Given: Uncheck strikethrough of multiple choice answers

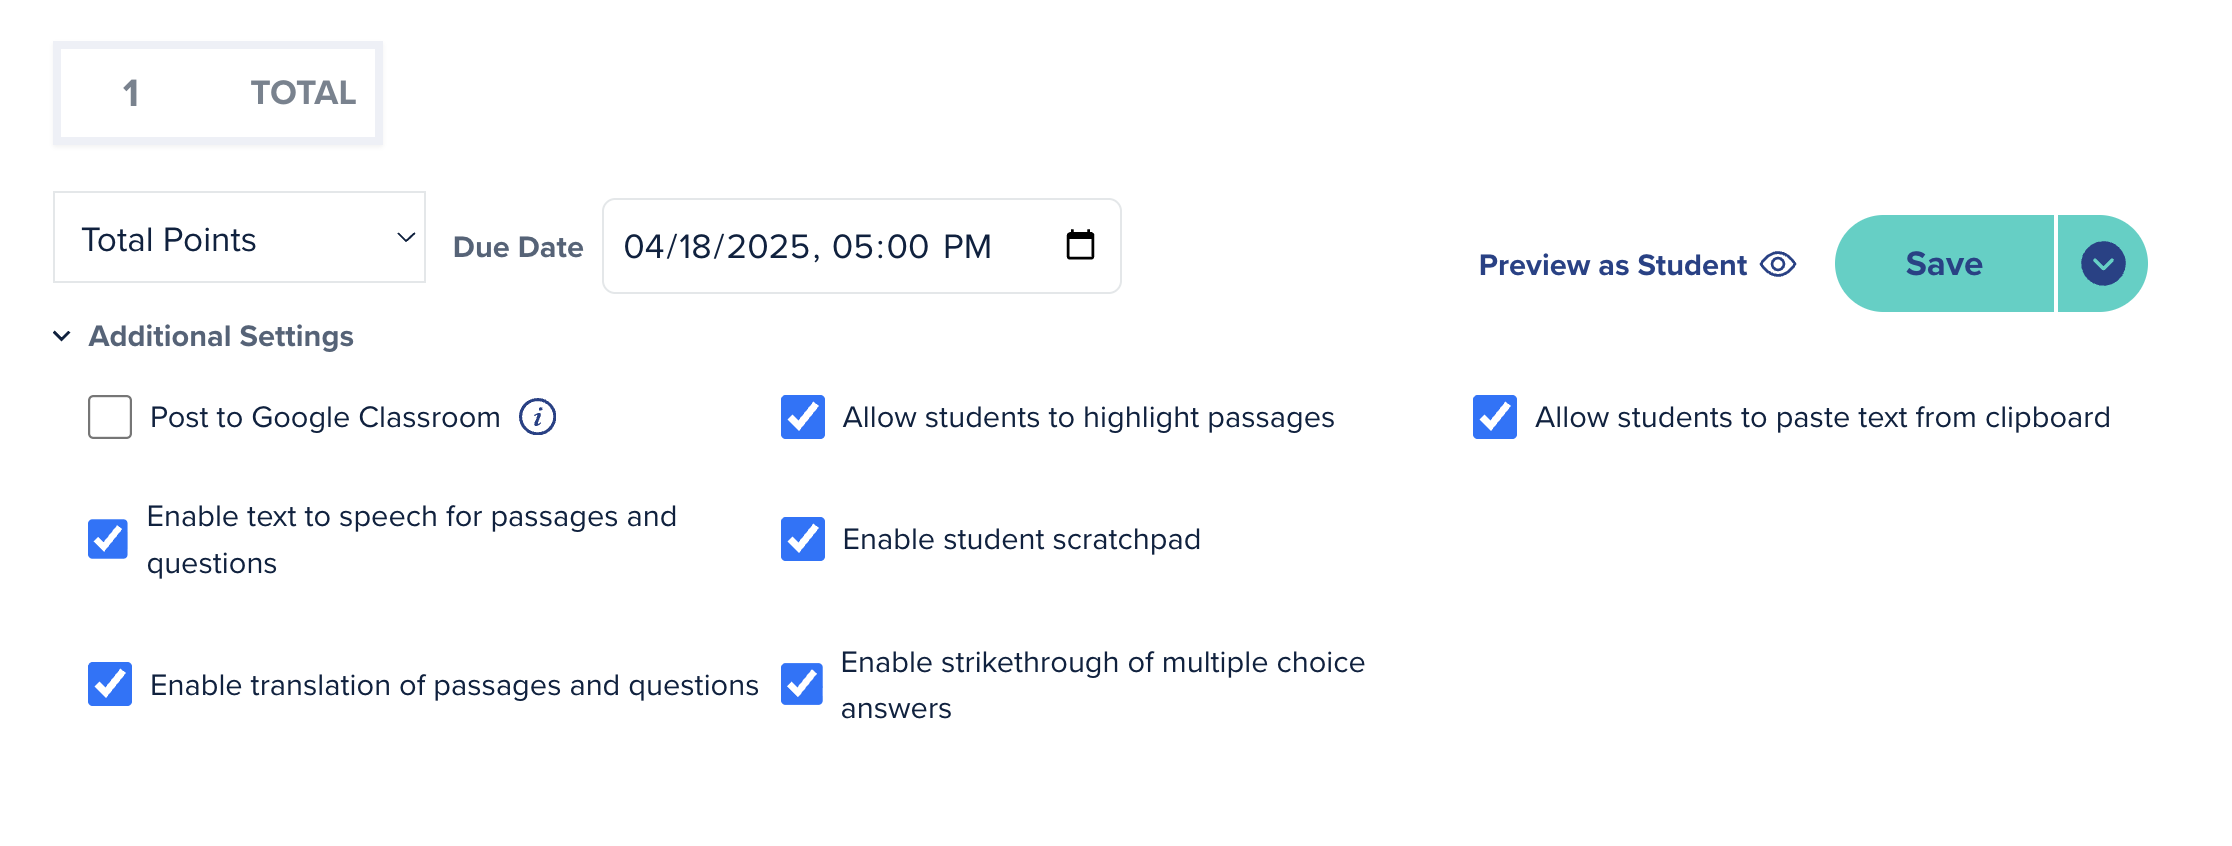Looking at the screenshot, I should 802,684.
